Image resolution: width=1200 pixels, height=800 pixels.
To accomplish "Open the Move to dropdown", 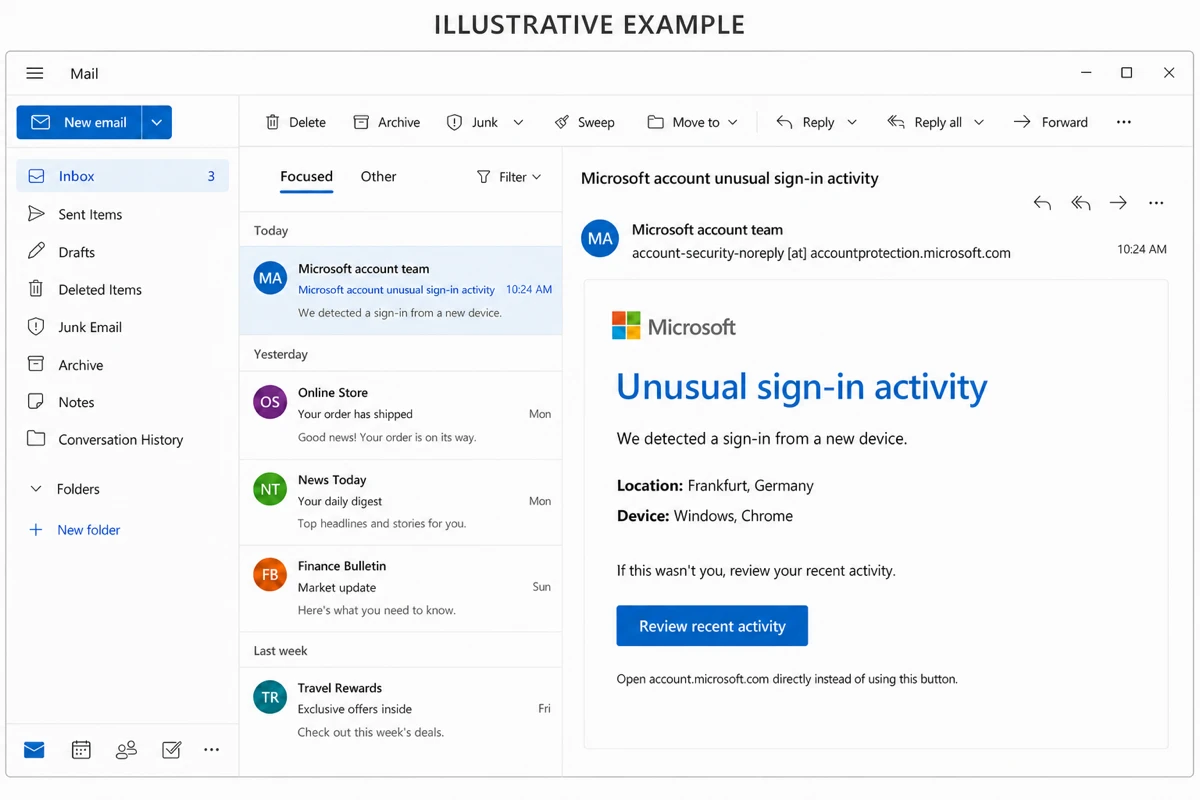I will [x=692, y=122].
